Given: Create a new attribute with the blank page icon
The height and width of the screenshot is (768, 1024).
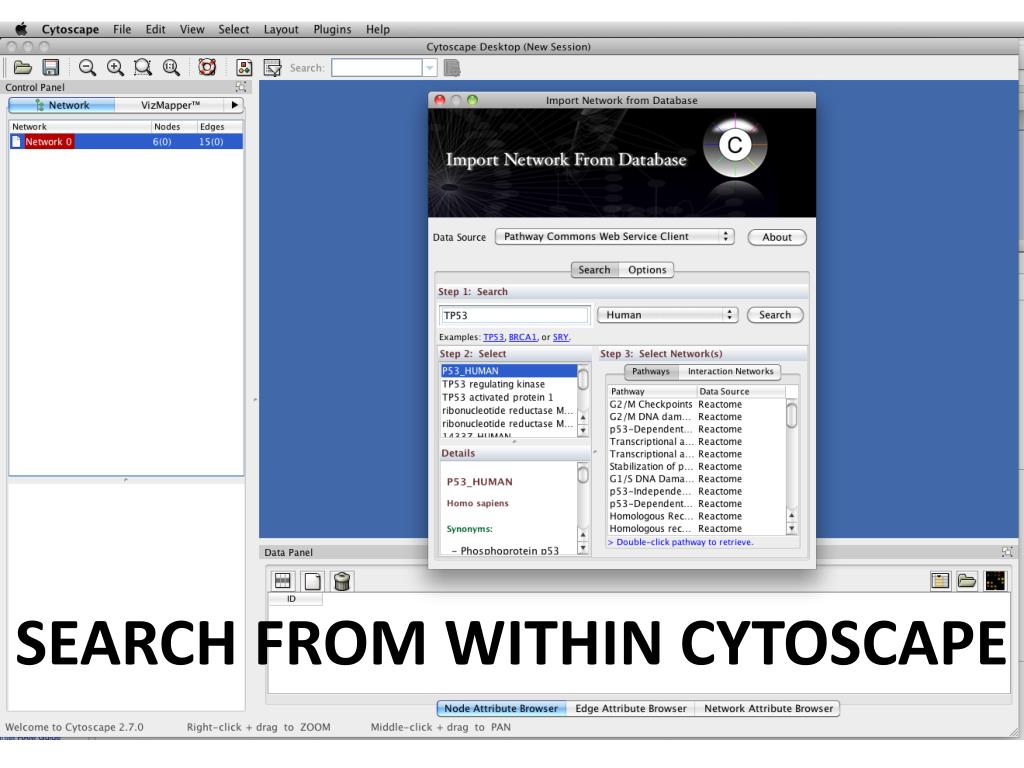Looking at the screenshot, I should [x=312, y=581].
